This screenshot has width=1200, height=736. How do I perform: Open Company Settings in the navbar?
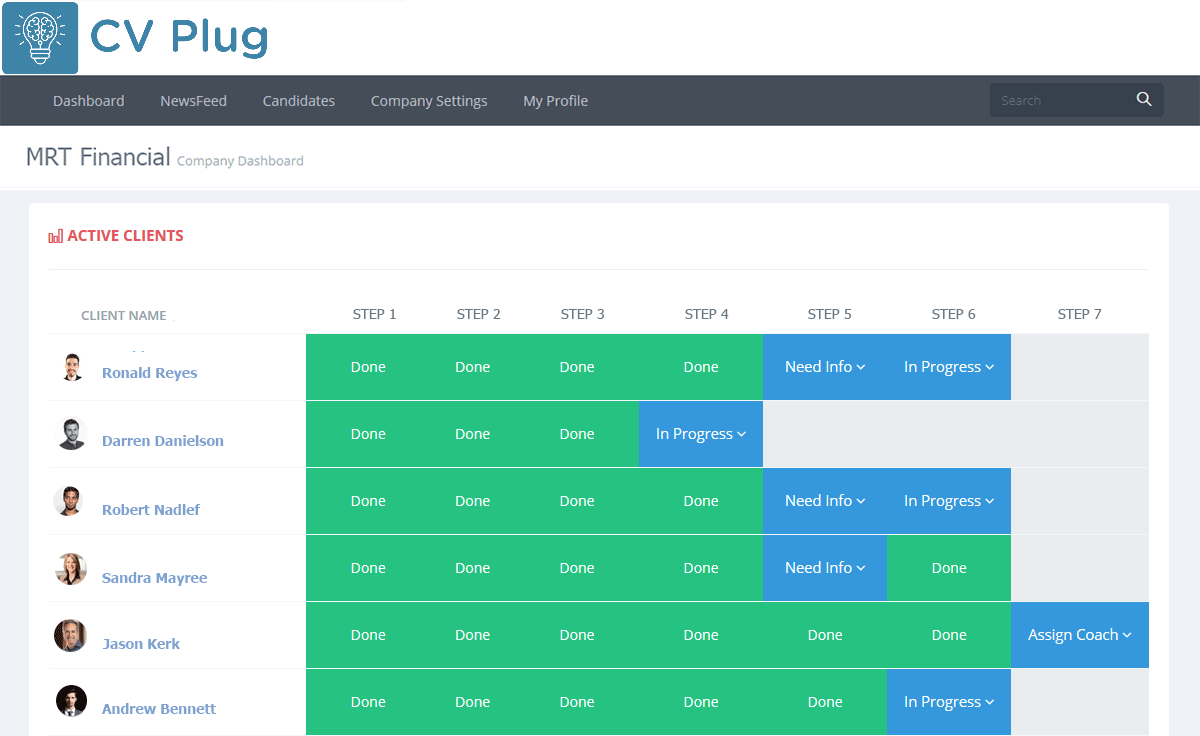[429, 101]
